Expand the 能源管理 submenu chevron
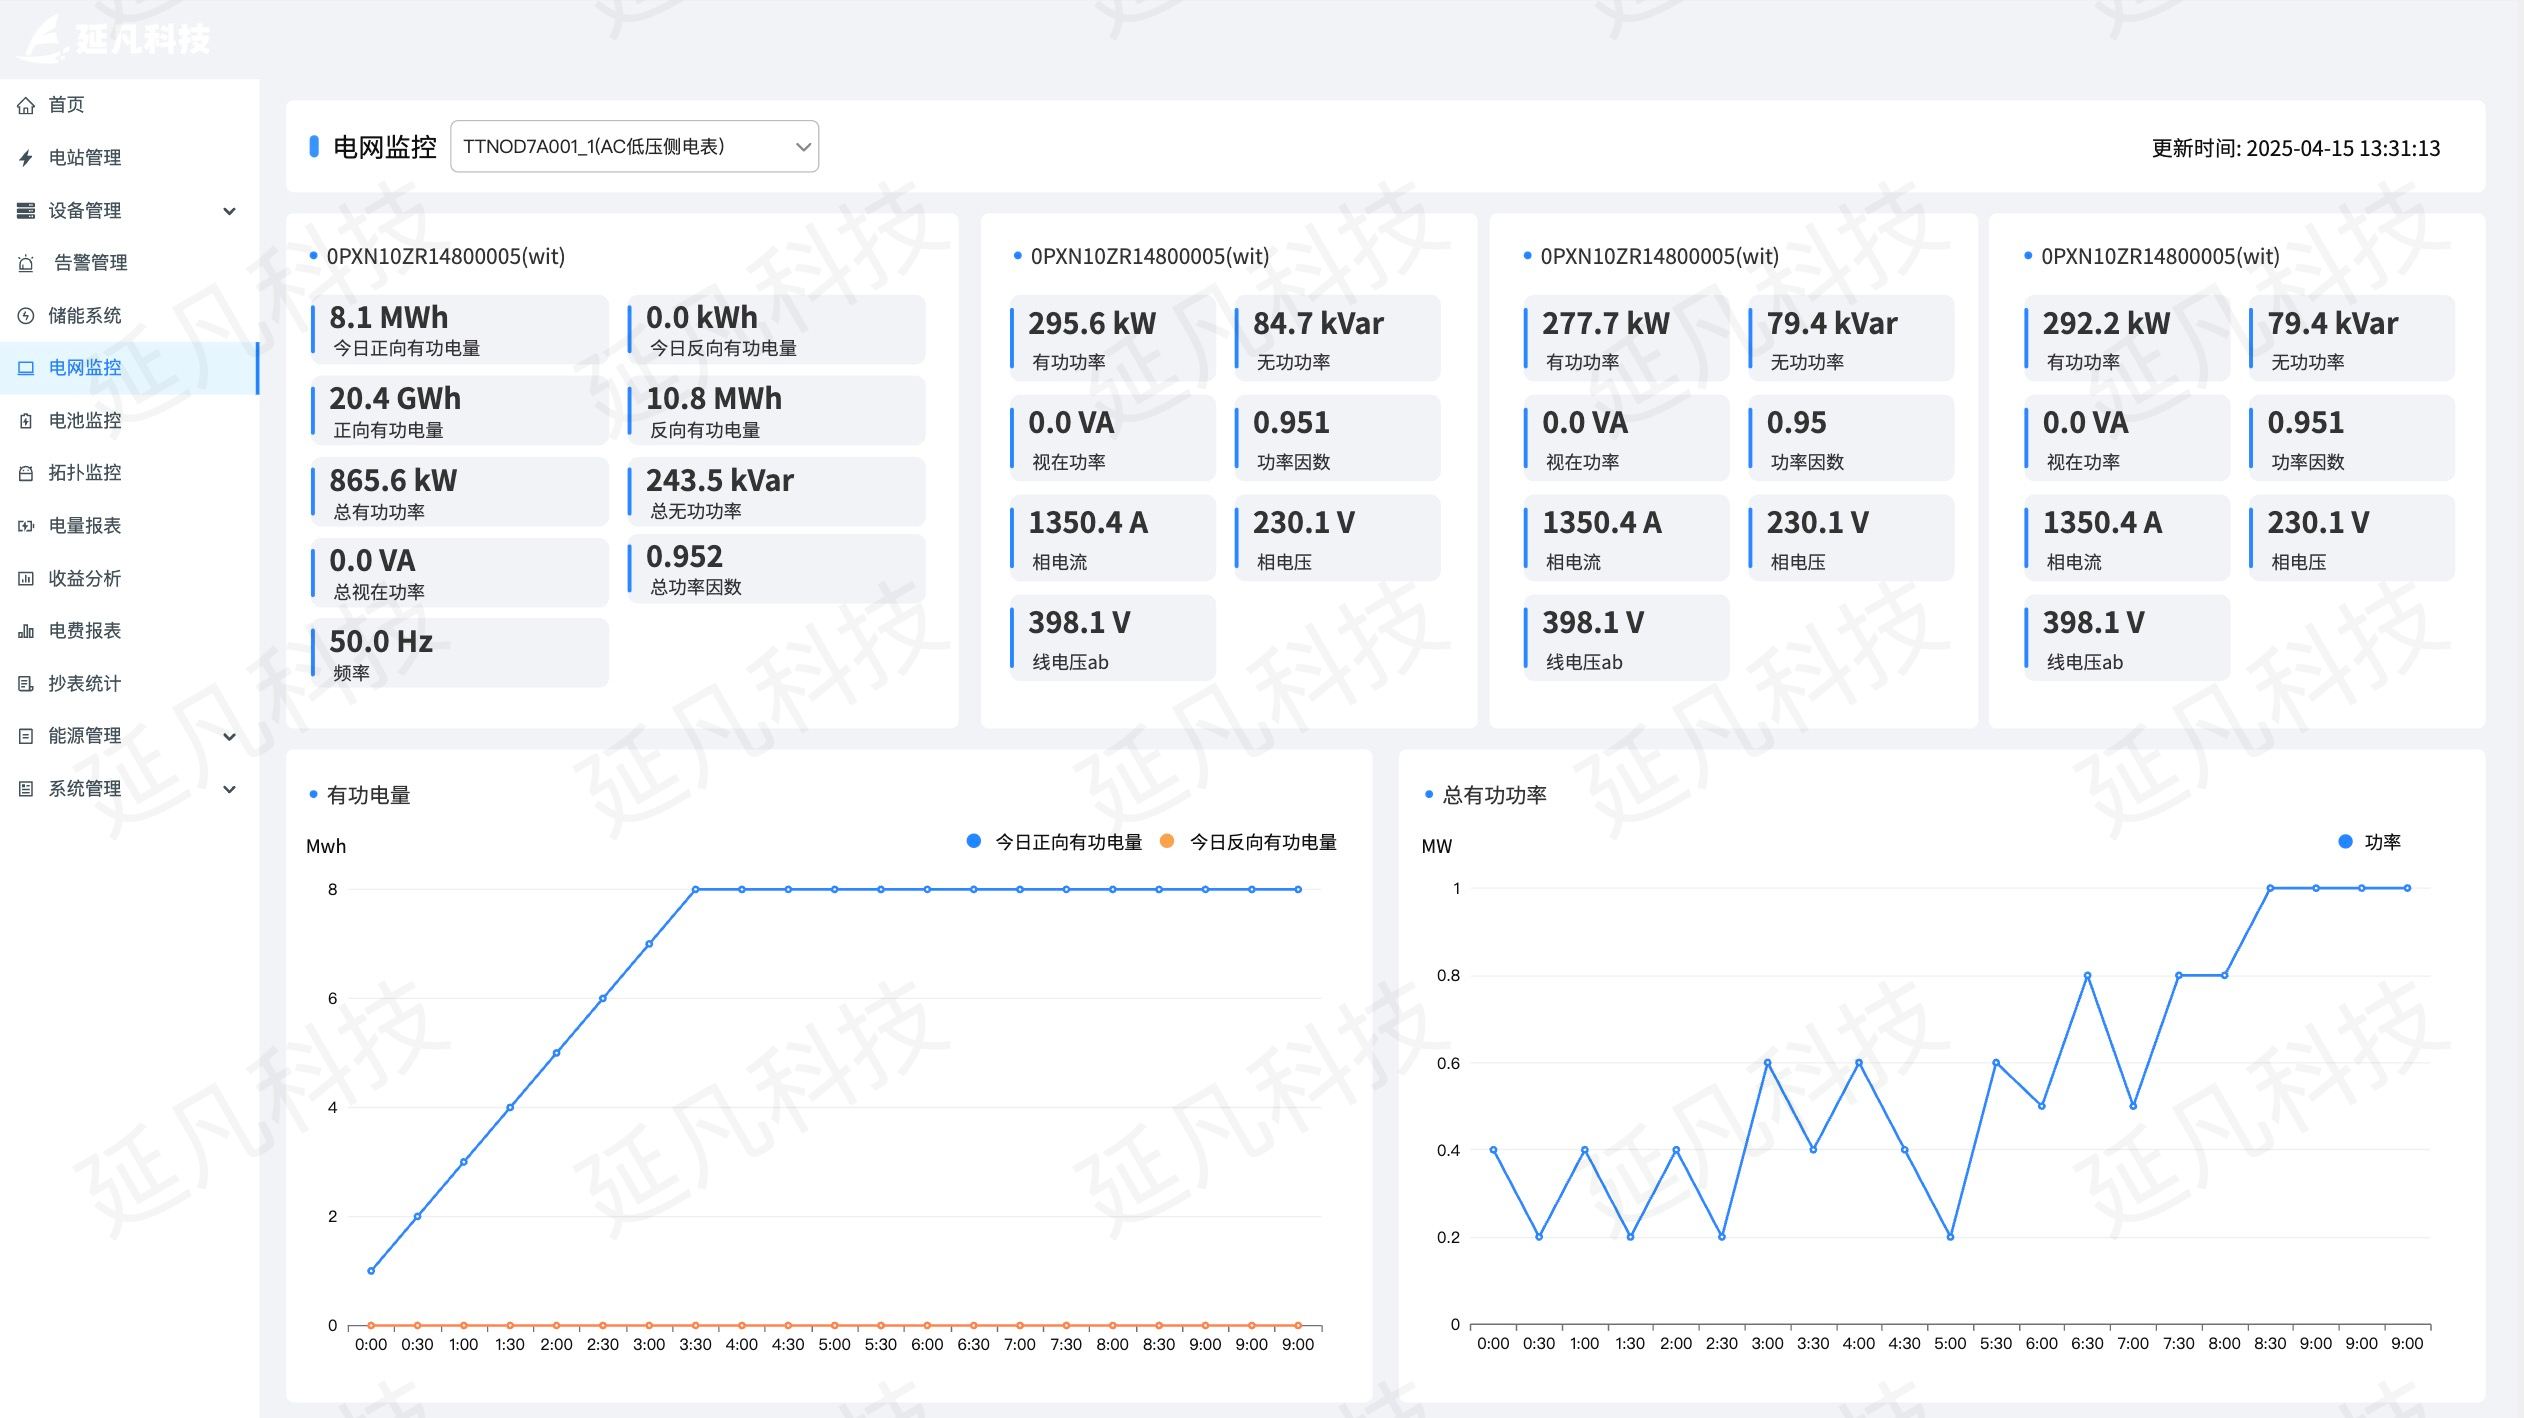Screen dimensions: 2524x1418 [x=229, y=737]
